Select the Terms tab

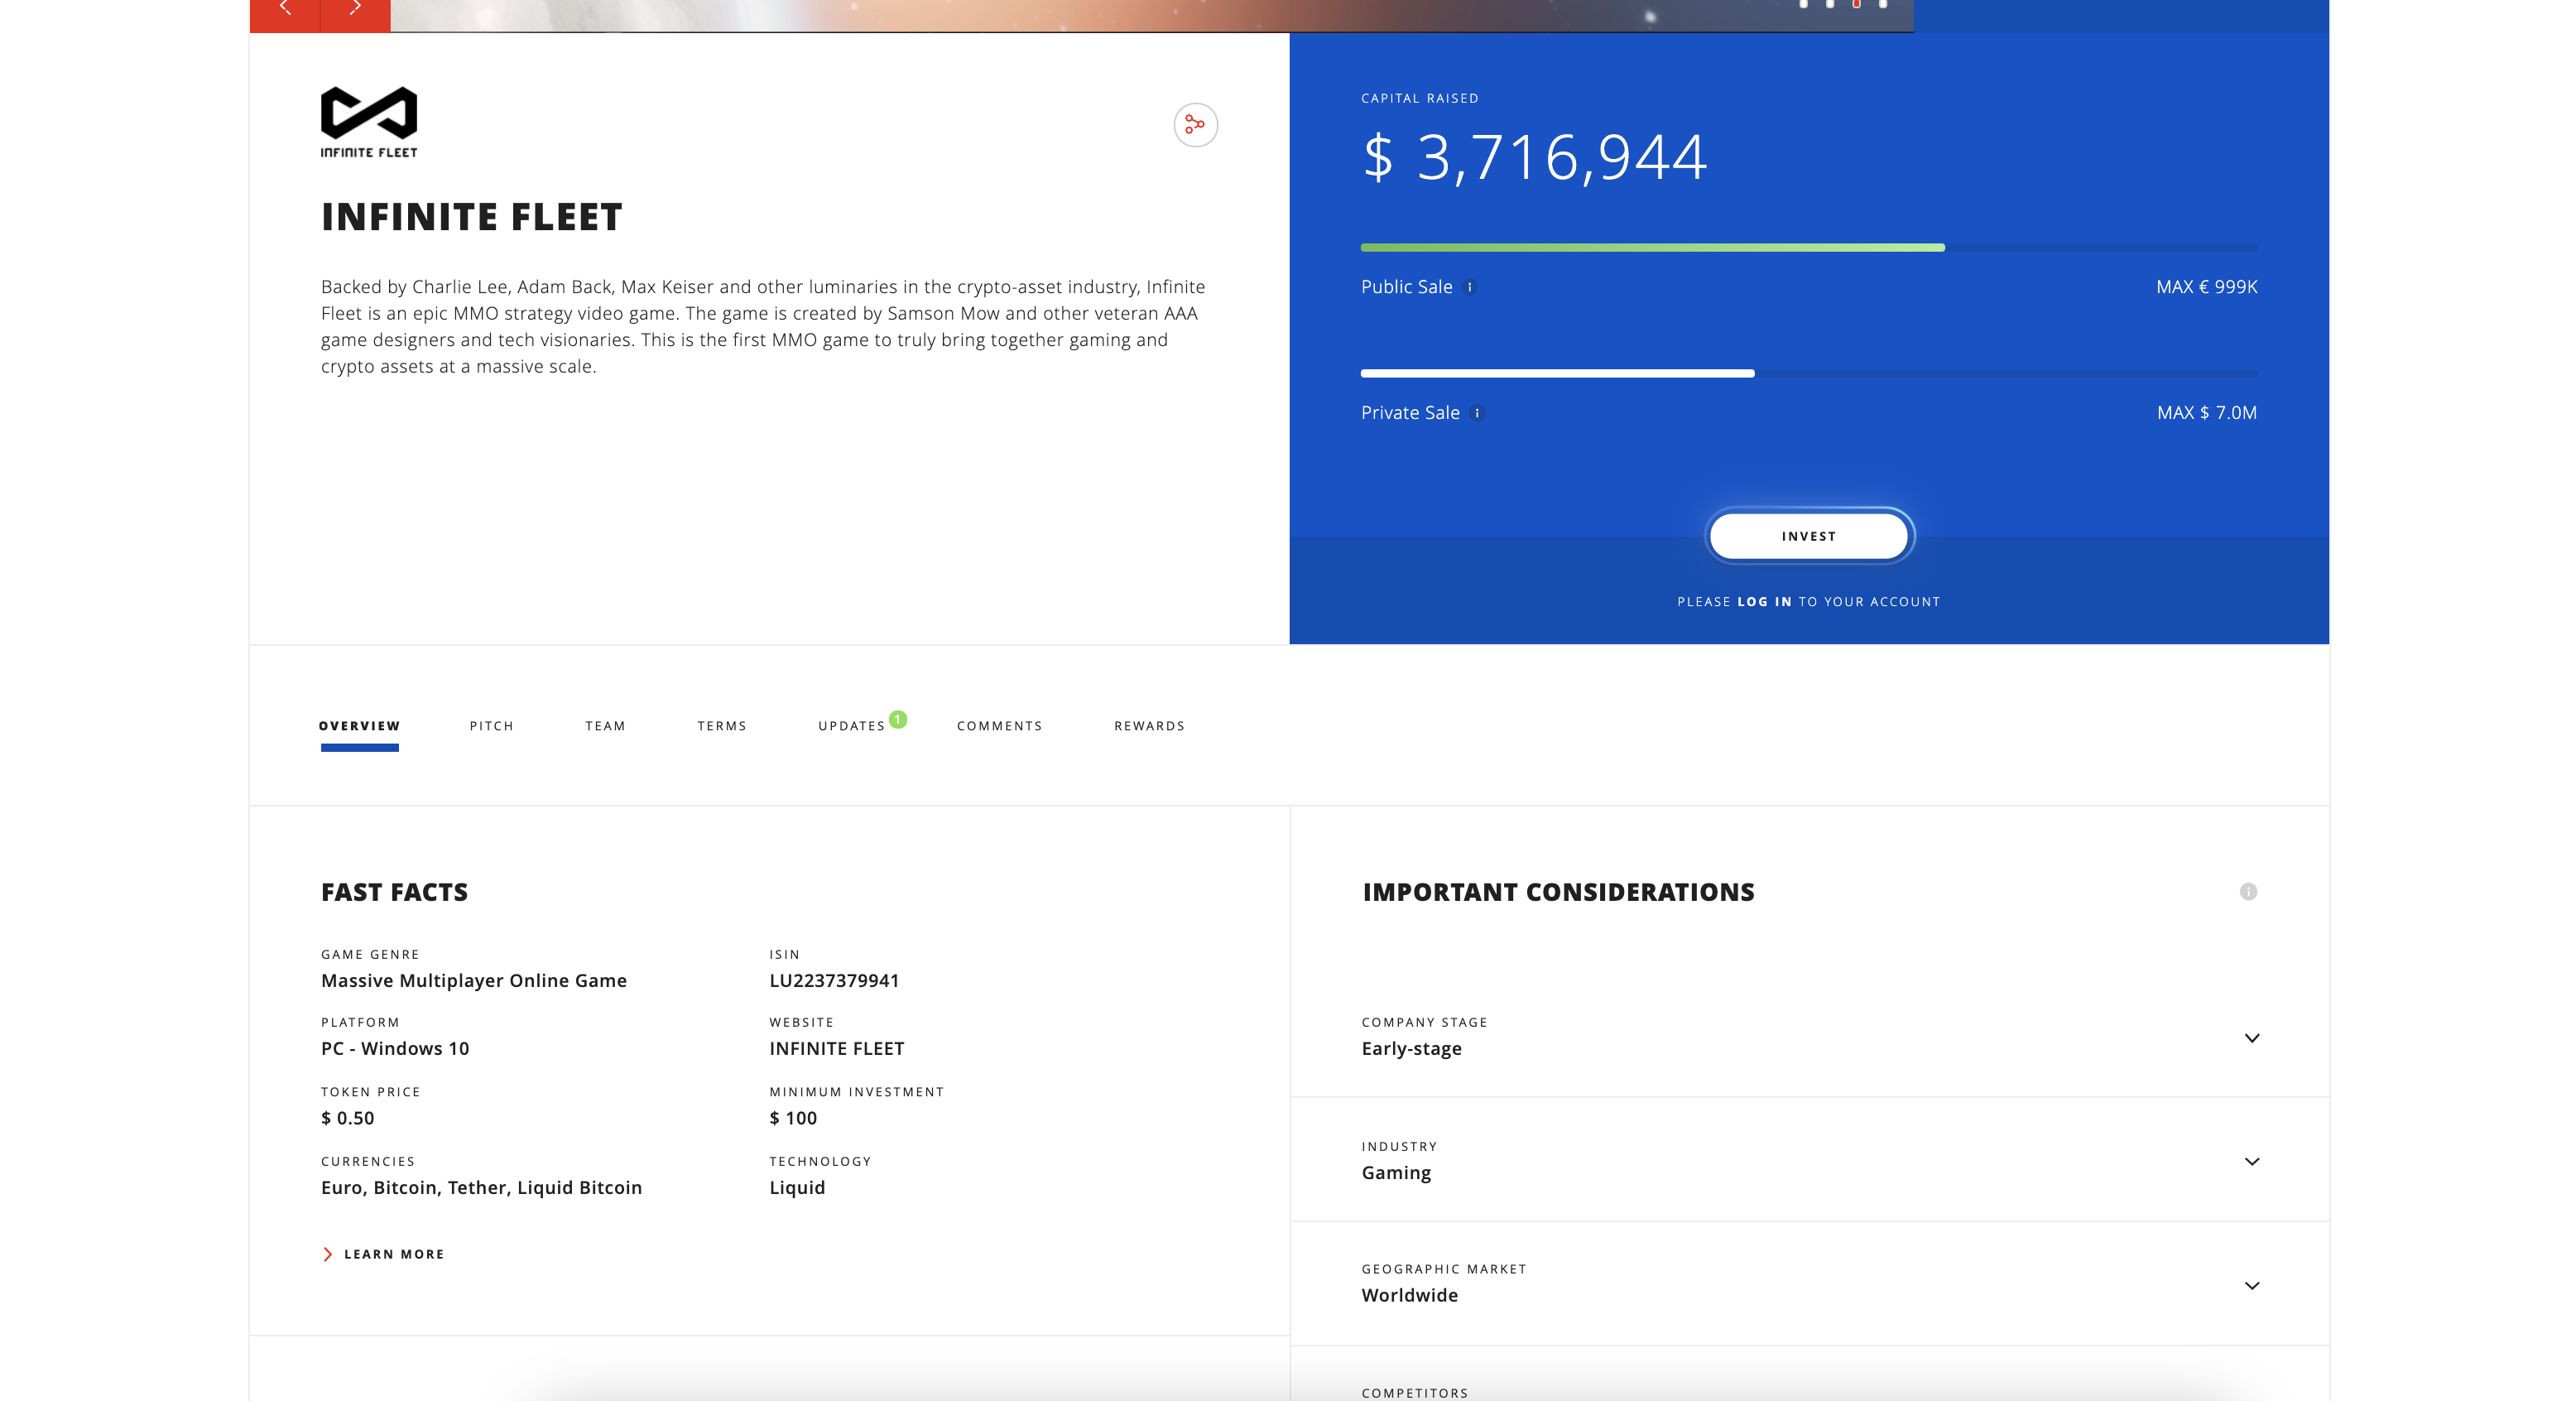(722, 726)
